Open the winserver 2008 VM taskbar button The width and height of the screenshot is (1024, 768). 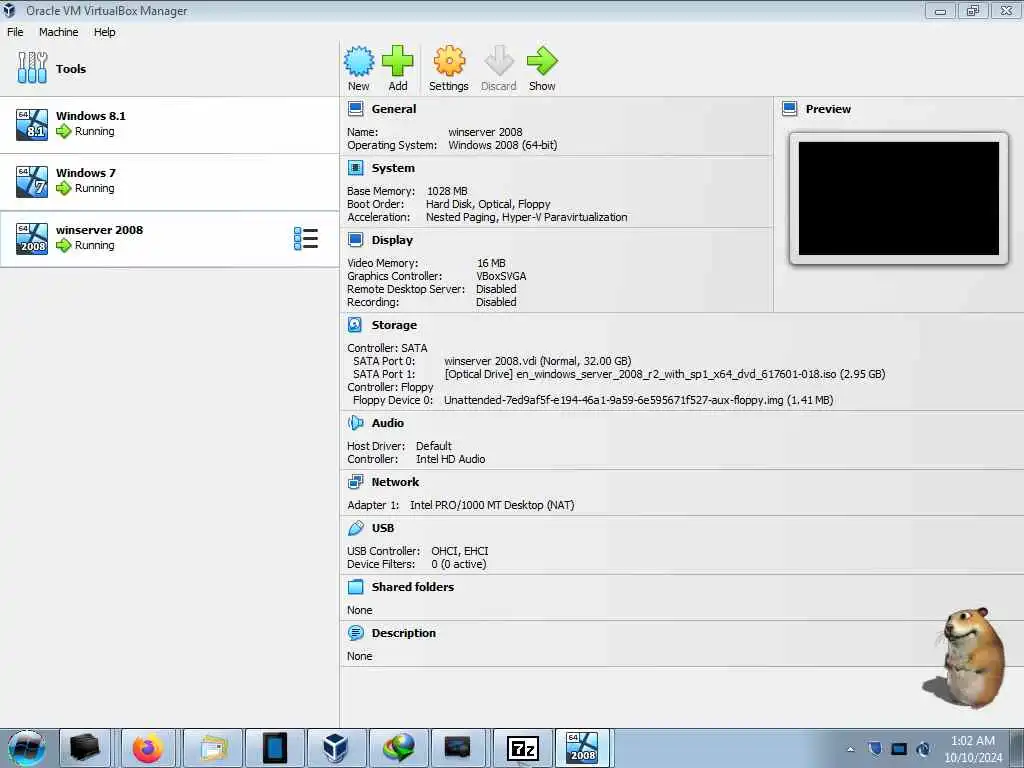[582, 748]
